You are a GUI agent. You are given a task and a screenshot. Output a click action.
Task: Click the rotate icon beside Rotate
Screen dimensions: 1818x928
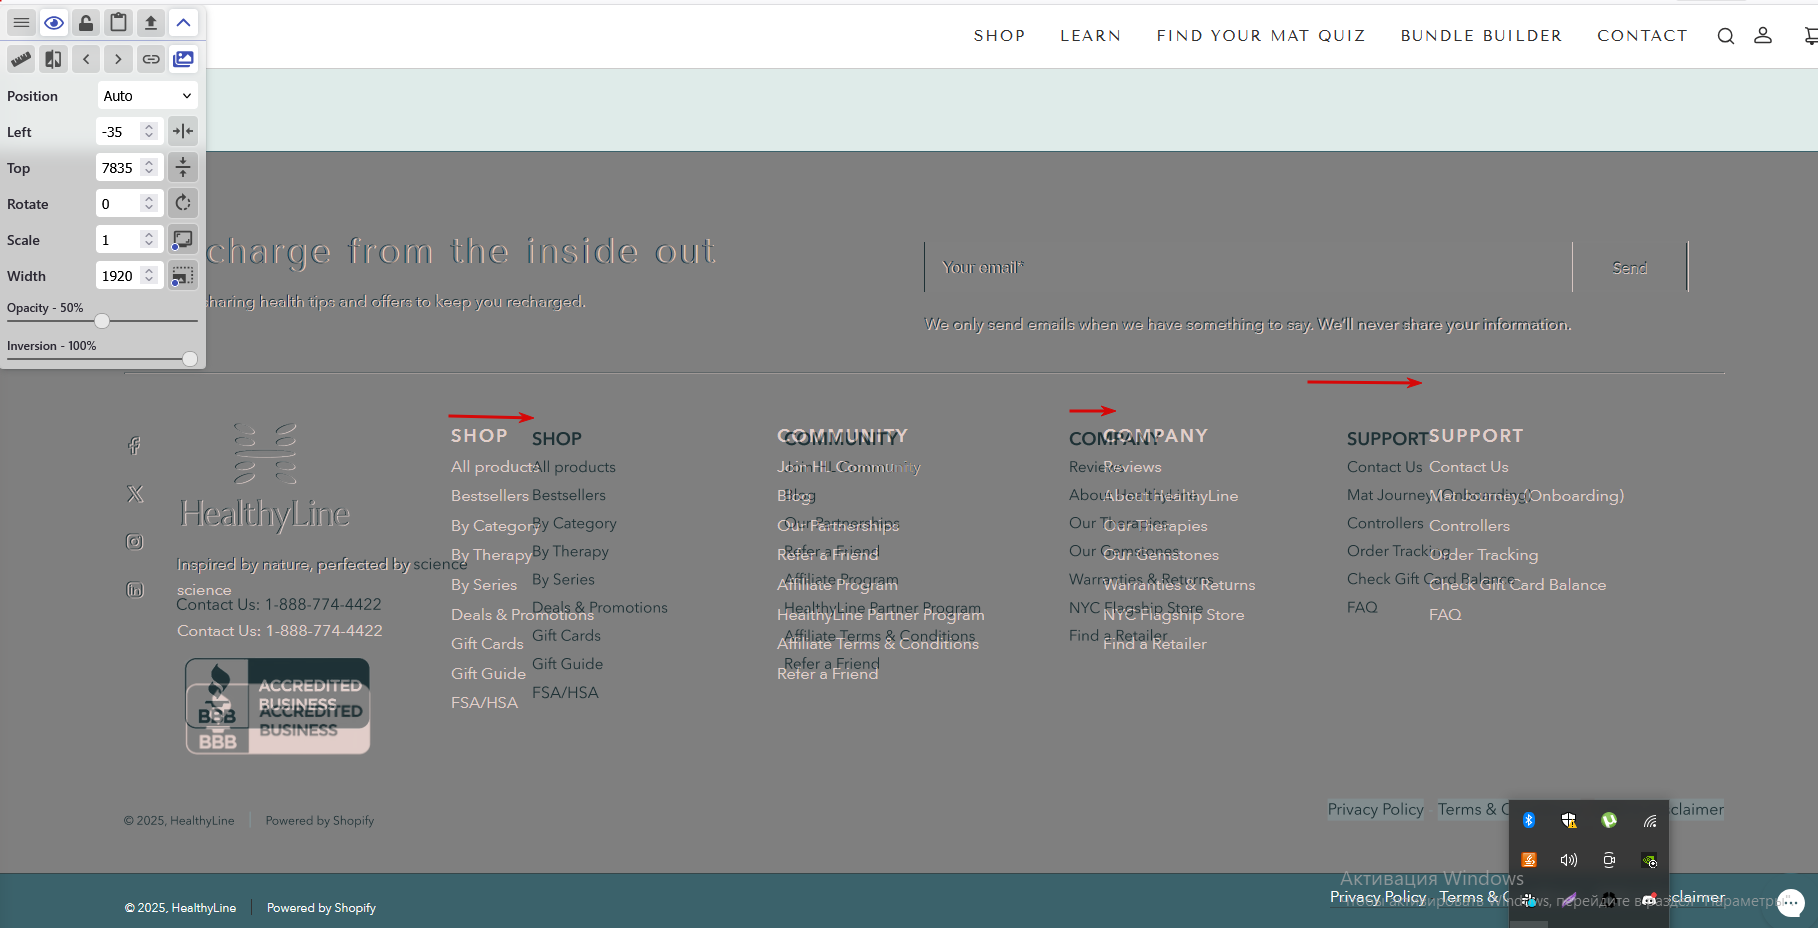[183, 203]
